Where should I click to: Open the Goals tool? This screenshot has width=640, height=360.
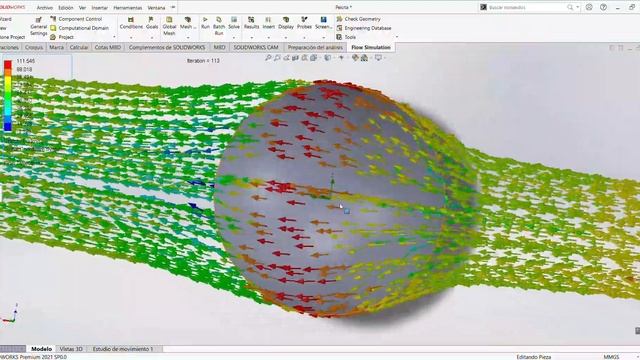(x=152, y=23)
